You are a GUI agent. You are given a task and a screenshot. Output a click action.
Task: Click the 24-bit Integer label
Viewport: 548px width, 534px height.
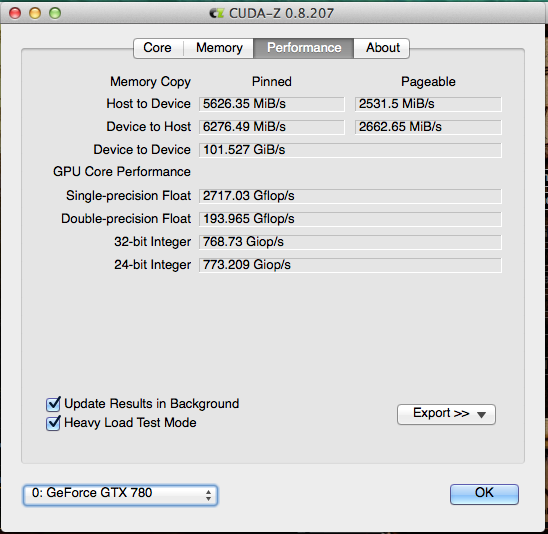pyautogui.click(x=152, y=265)
